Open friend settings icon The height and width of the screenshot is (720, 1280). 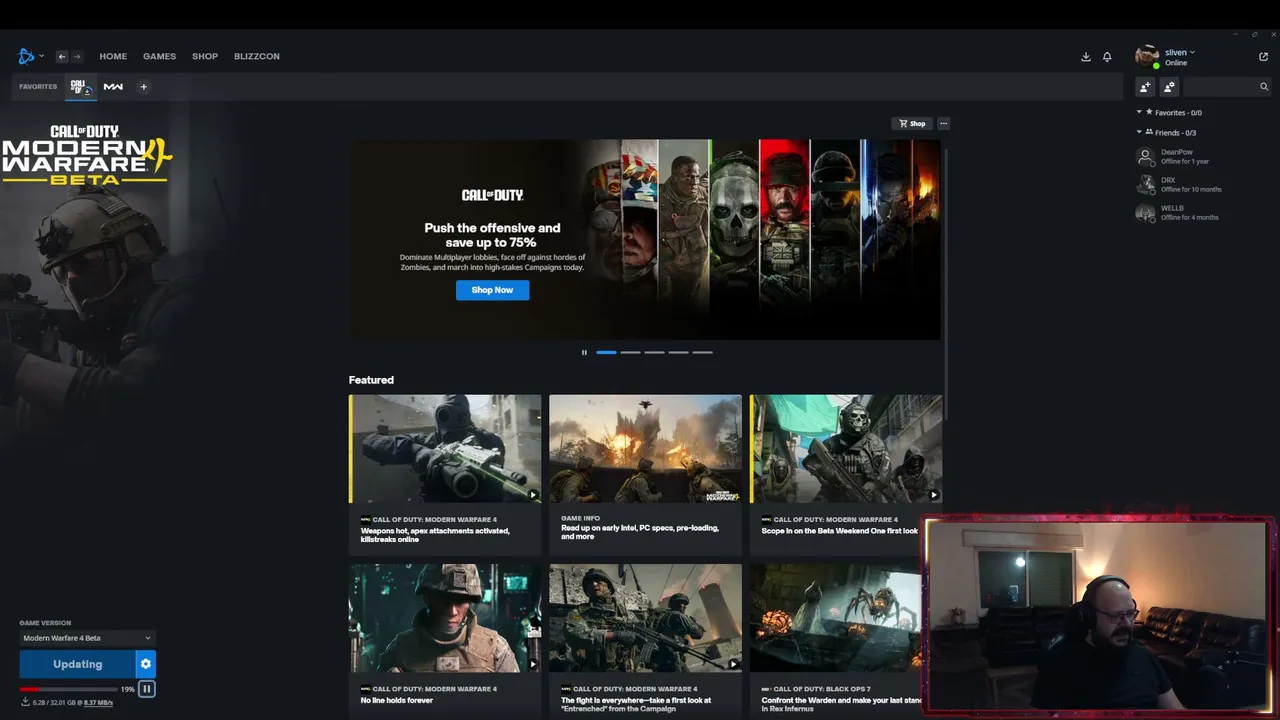pyautogui.click(x=1169, y=87)
